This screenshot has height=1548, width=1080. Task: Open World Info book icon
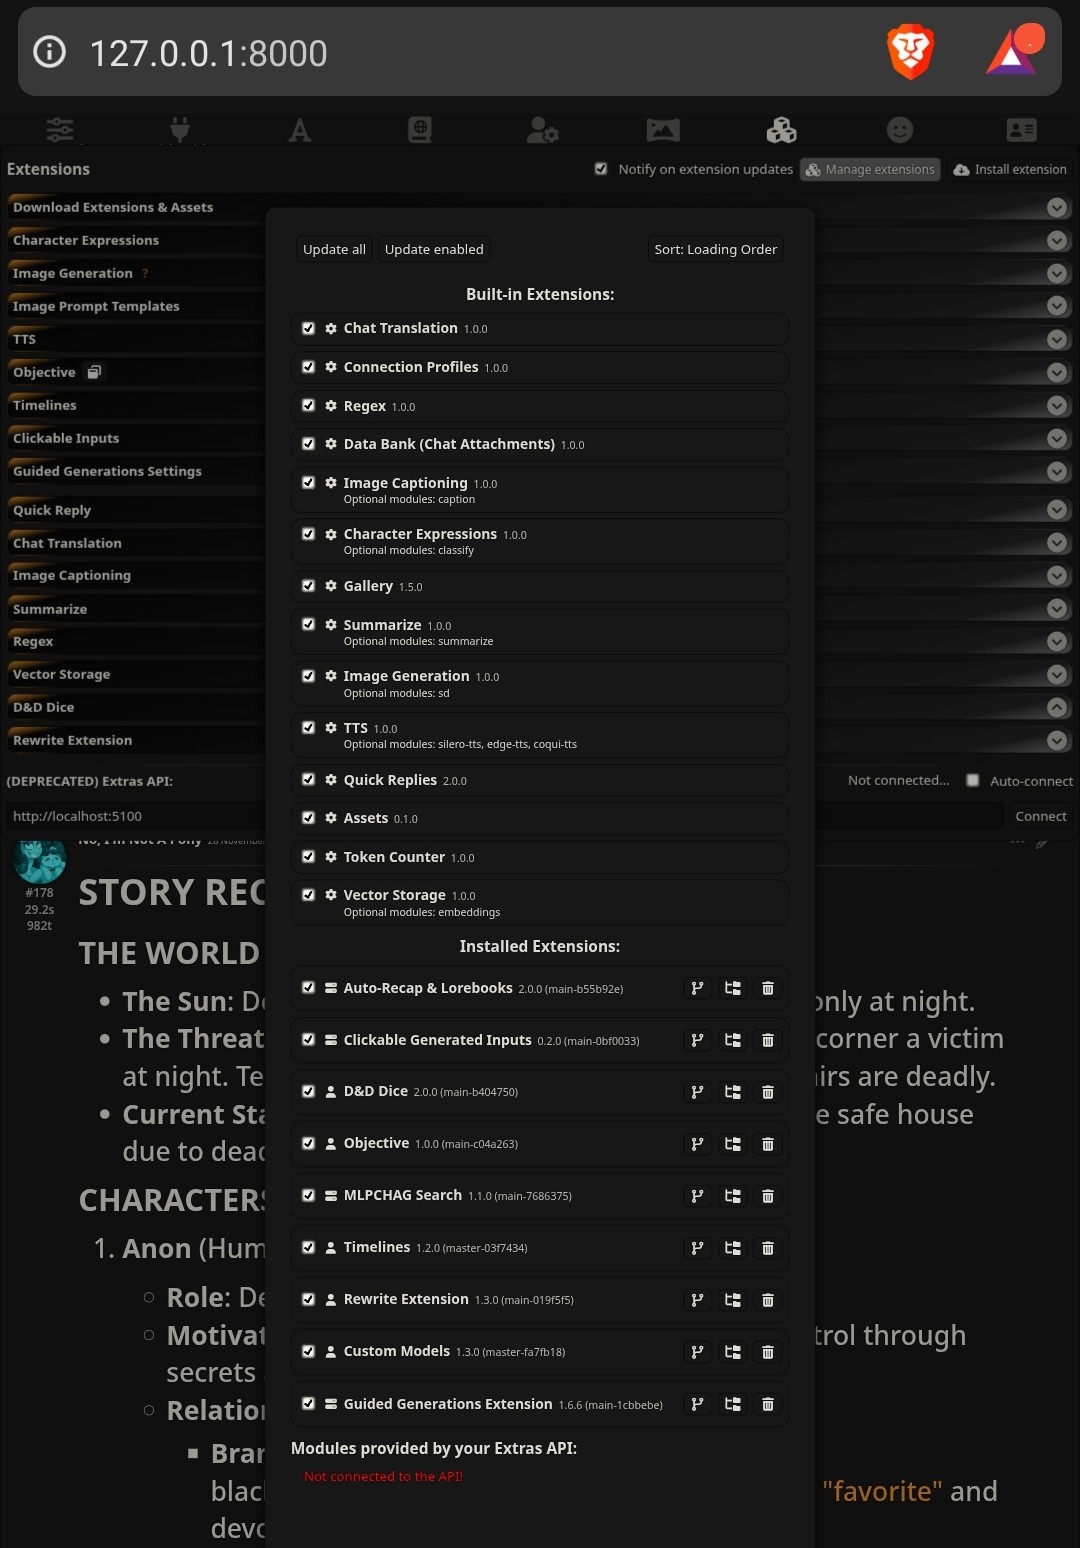420,130
